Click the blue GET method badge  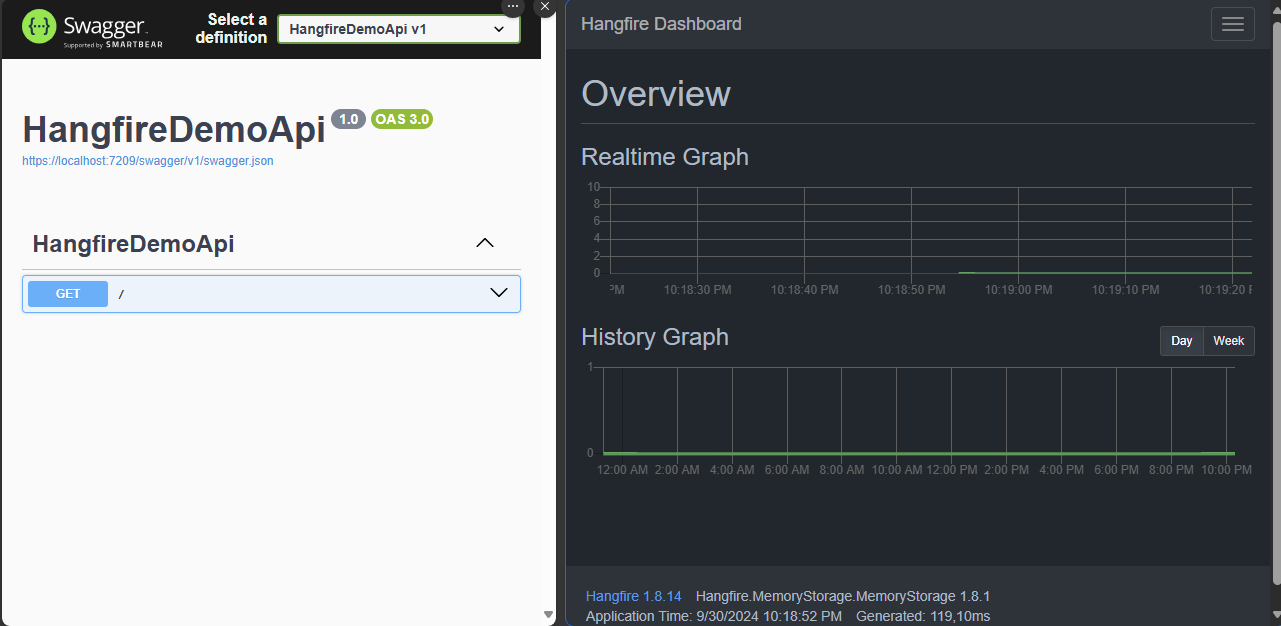[68, 294]
